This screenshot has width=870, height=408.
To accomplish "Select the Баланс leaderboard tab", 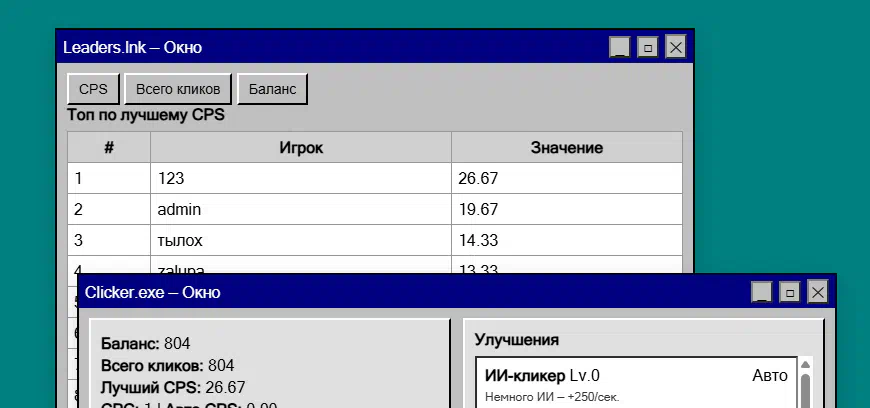I will click(x=272, y=89).
